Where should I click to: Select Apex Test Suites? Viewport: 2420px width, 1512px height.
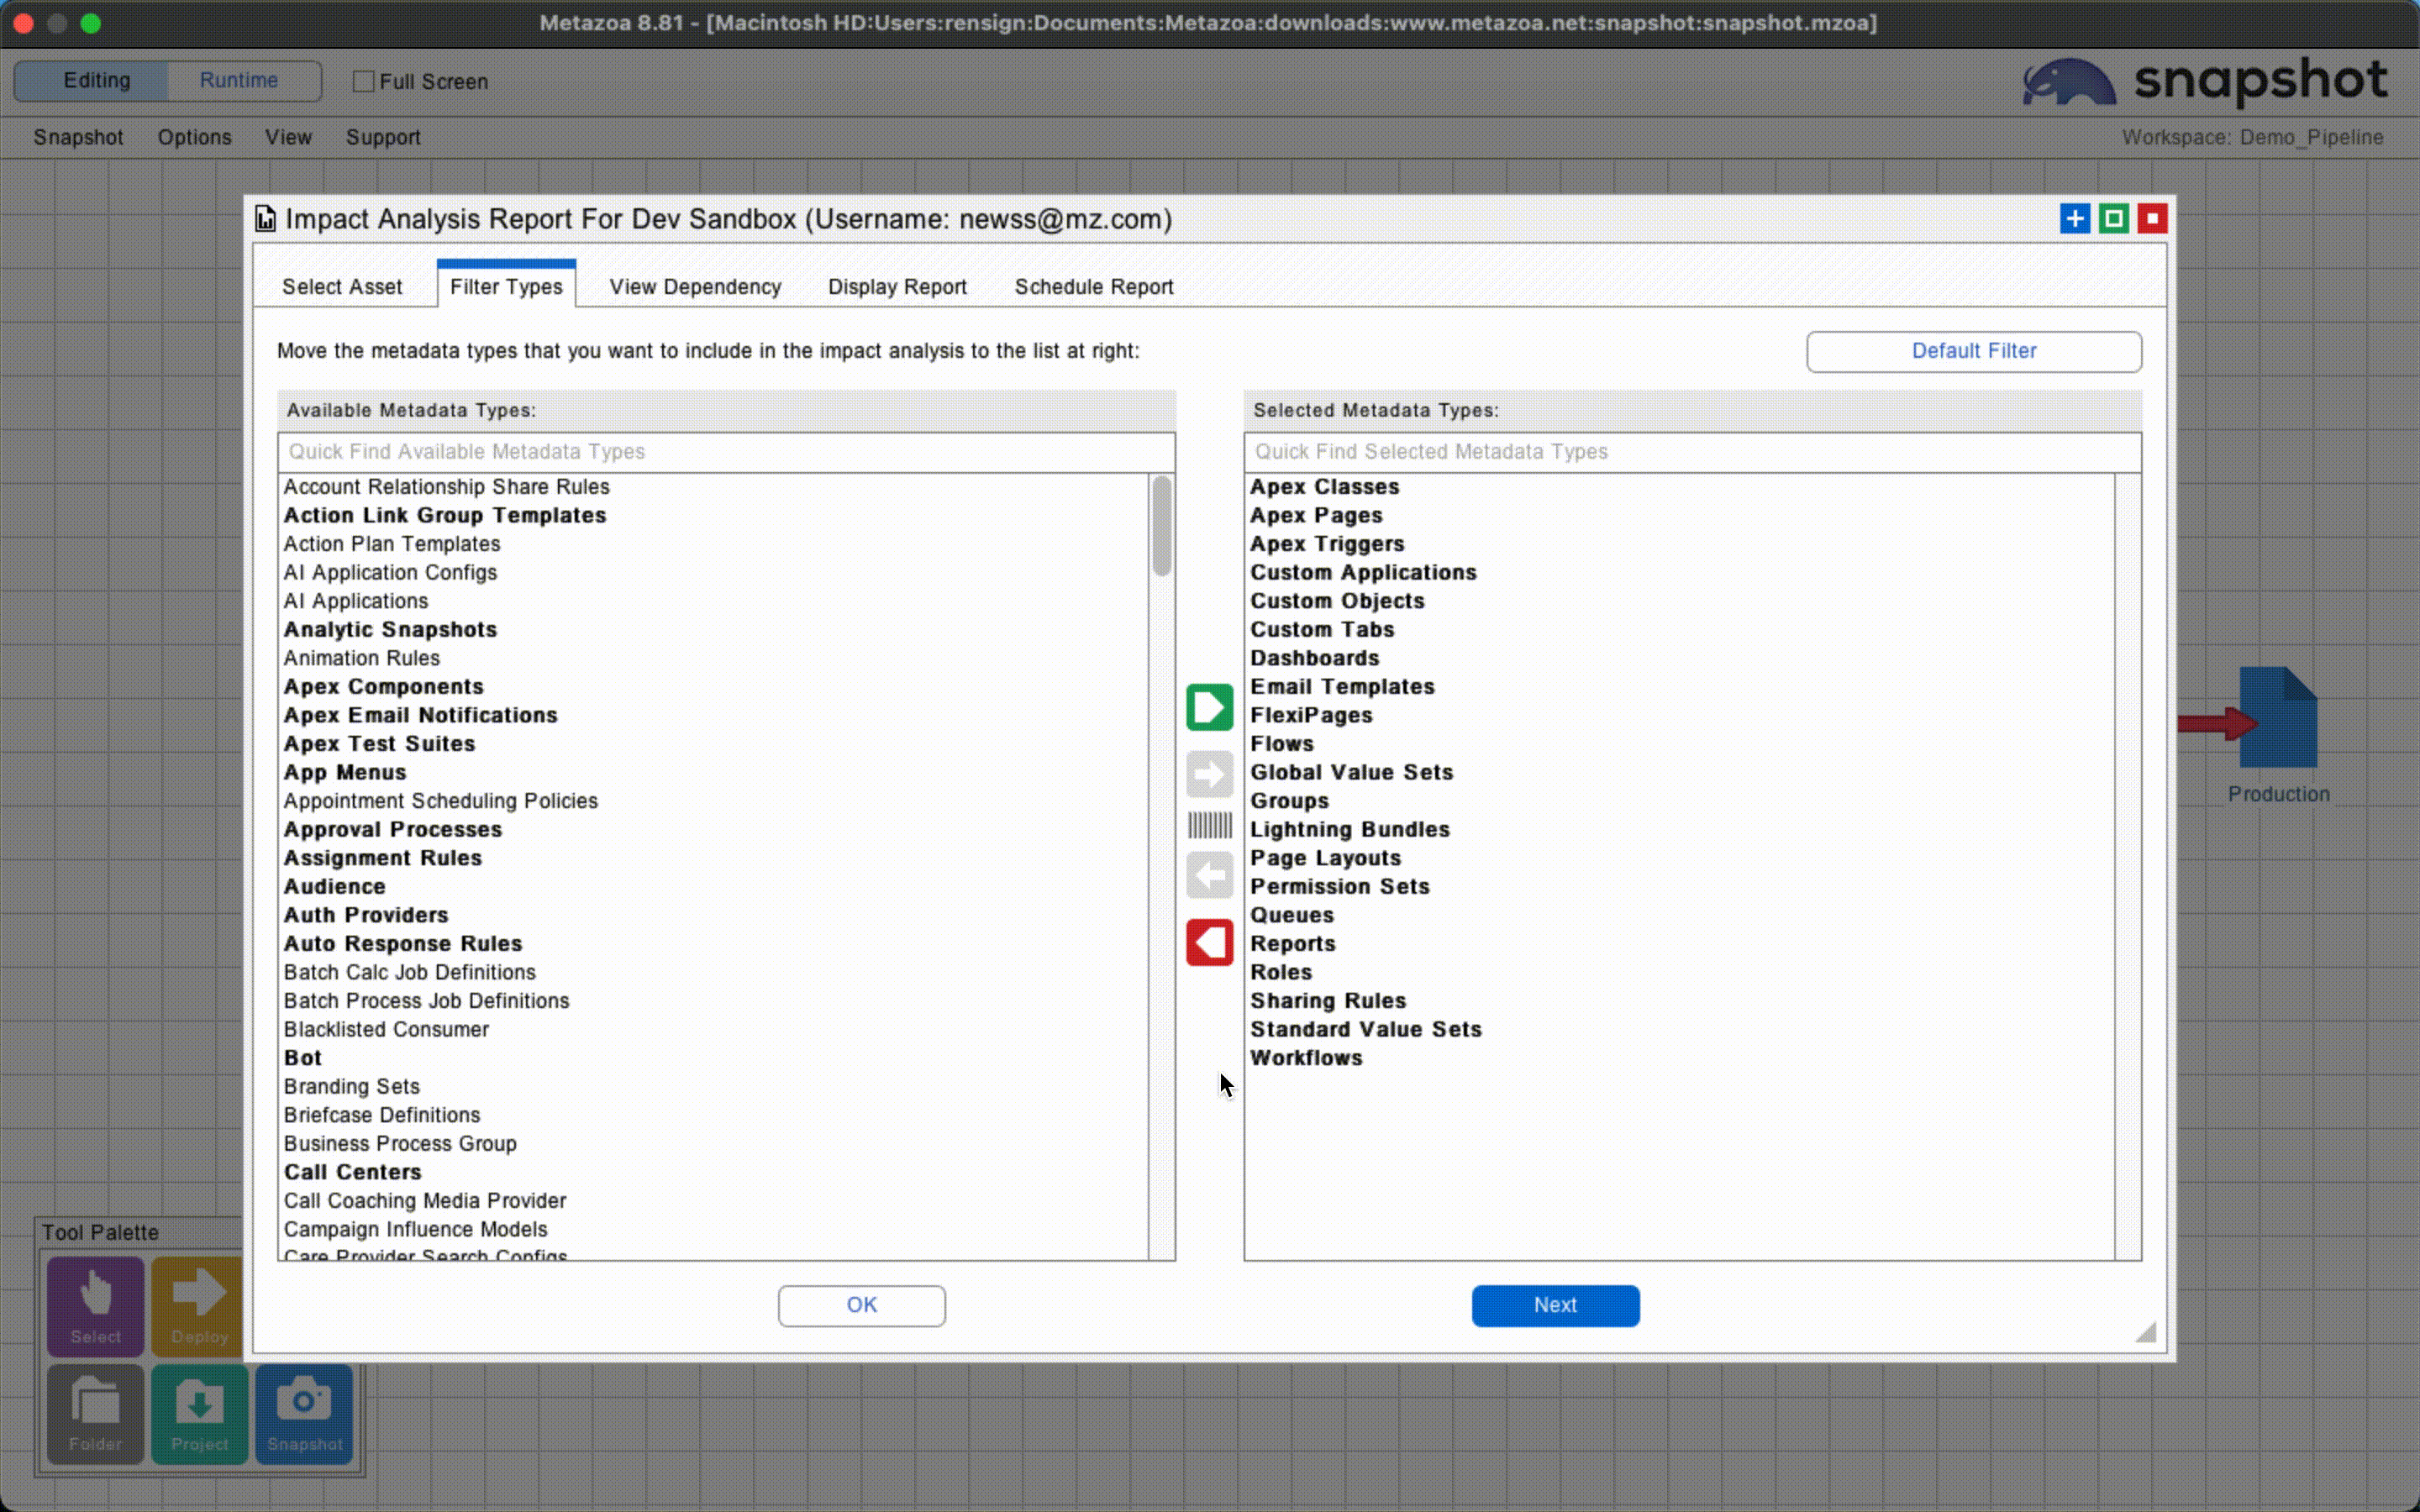point(714,744)
